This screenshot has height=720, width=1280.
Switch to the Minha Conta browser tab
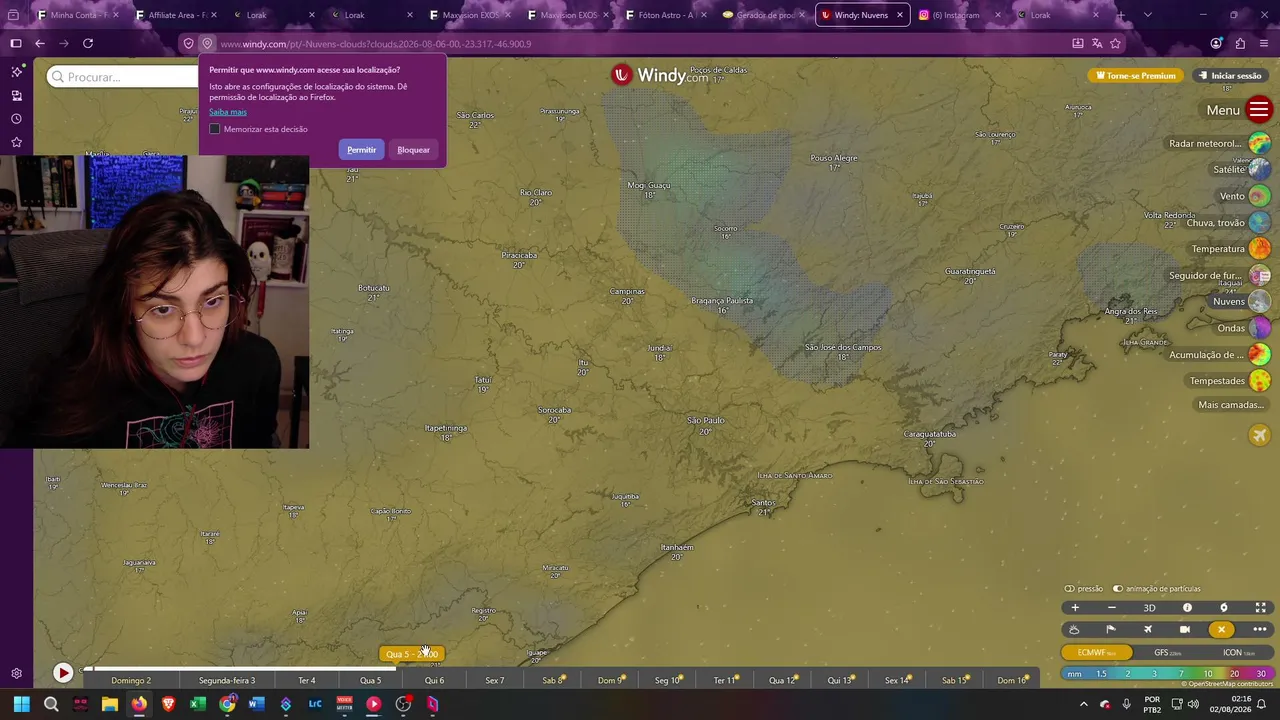[78, 15]
